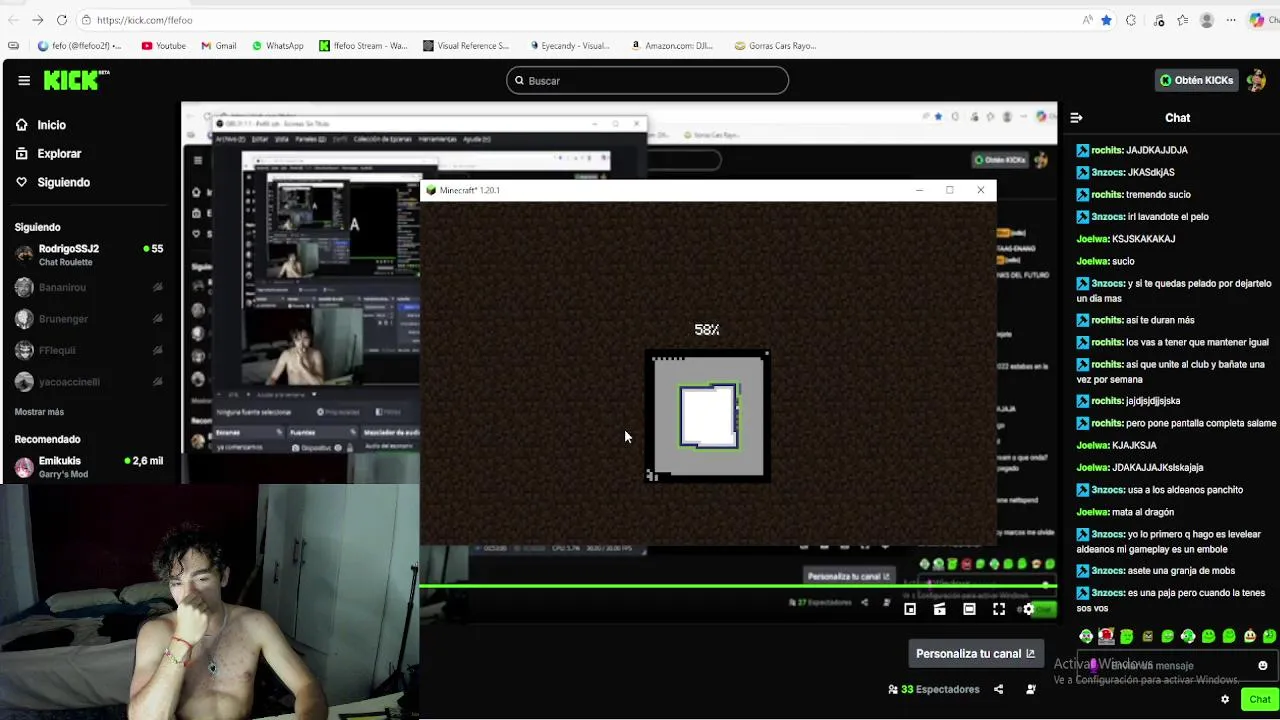Click the green Chat send button

[1259, 700]
